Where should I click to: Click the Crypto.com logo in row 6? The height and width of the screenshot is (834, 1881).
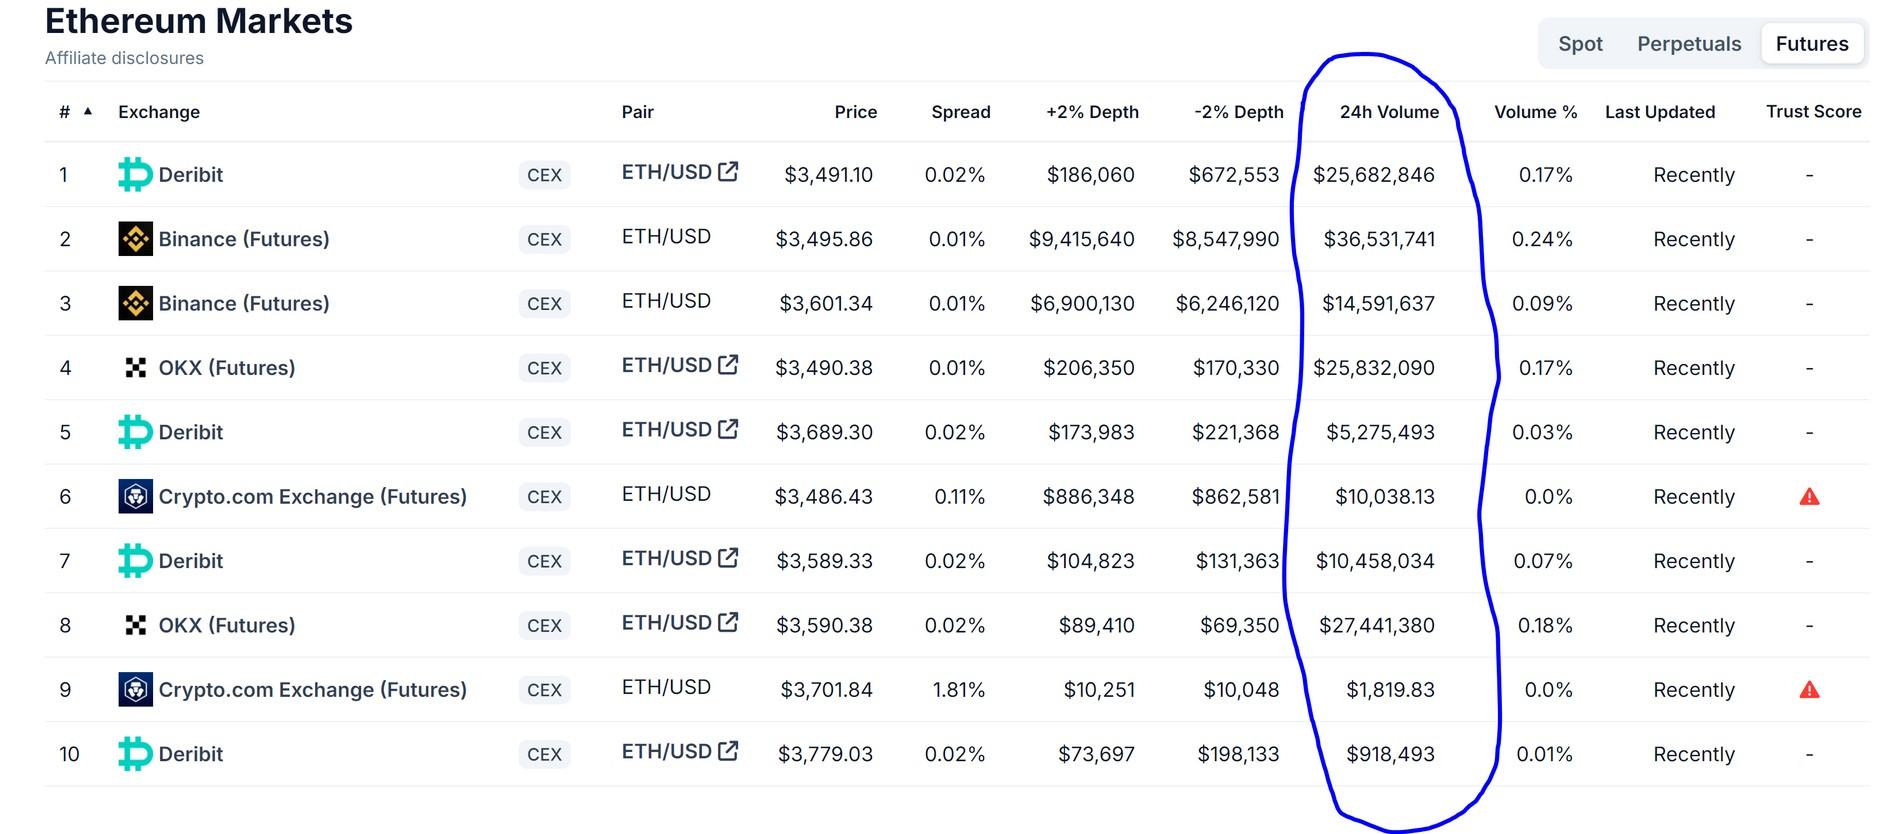click(x=135, y=497)
